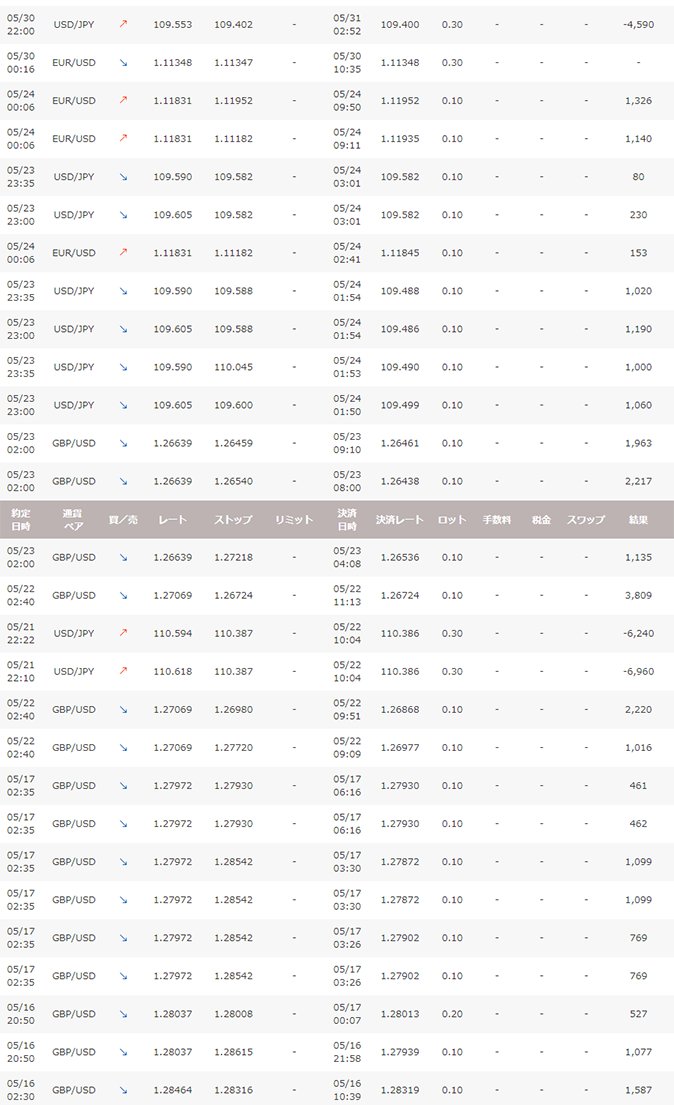Click the ロット column header

tap(452, 520)
